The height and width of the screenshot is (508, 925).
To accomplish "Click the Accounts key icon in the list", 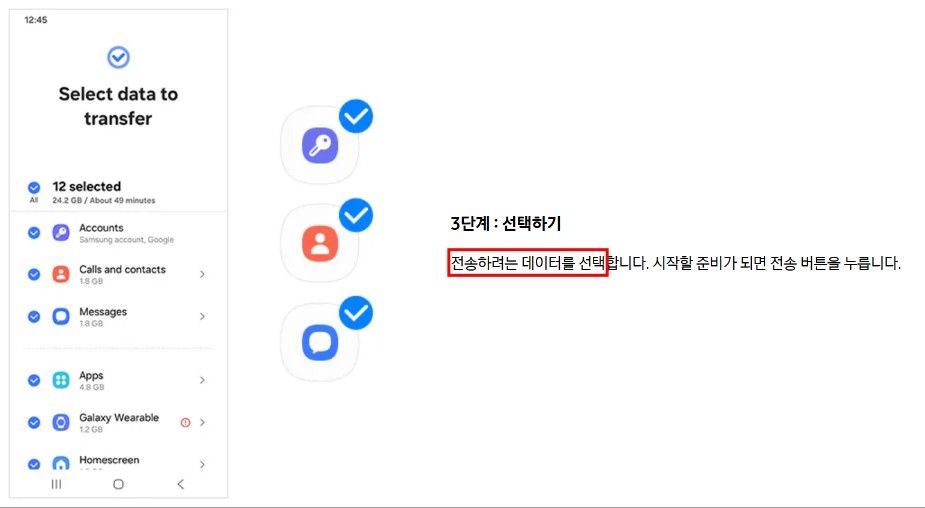I will point(61,232).
